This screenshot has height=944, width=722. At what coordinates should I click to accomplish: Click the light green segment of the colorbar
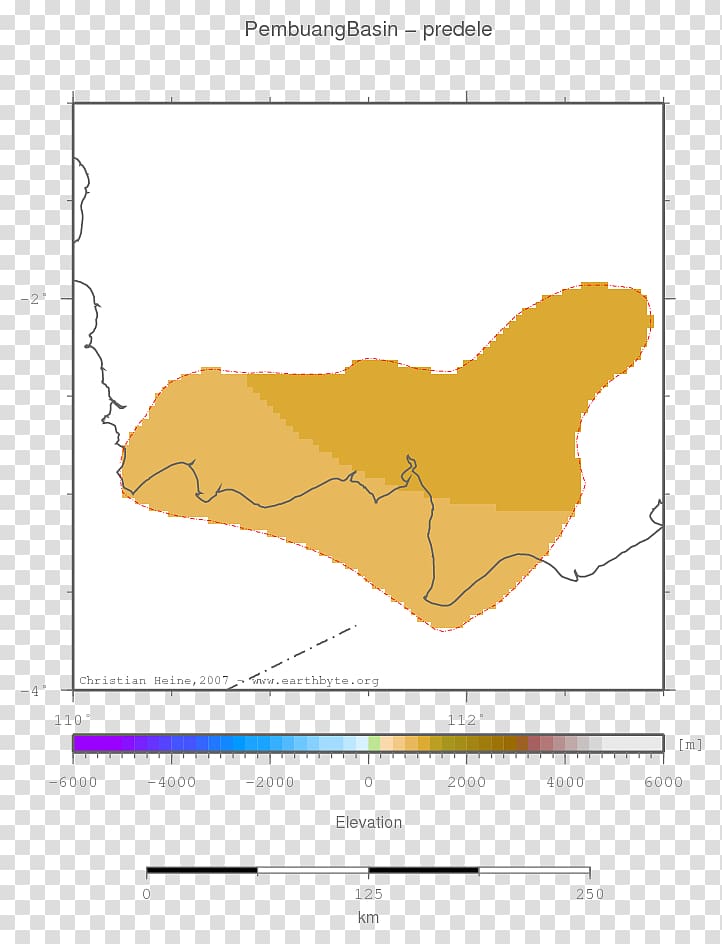click(x=375, y=744)
